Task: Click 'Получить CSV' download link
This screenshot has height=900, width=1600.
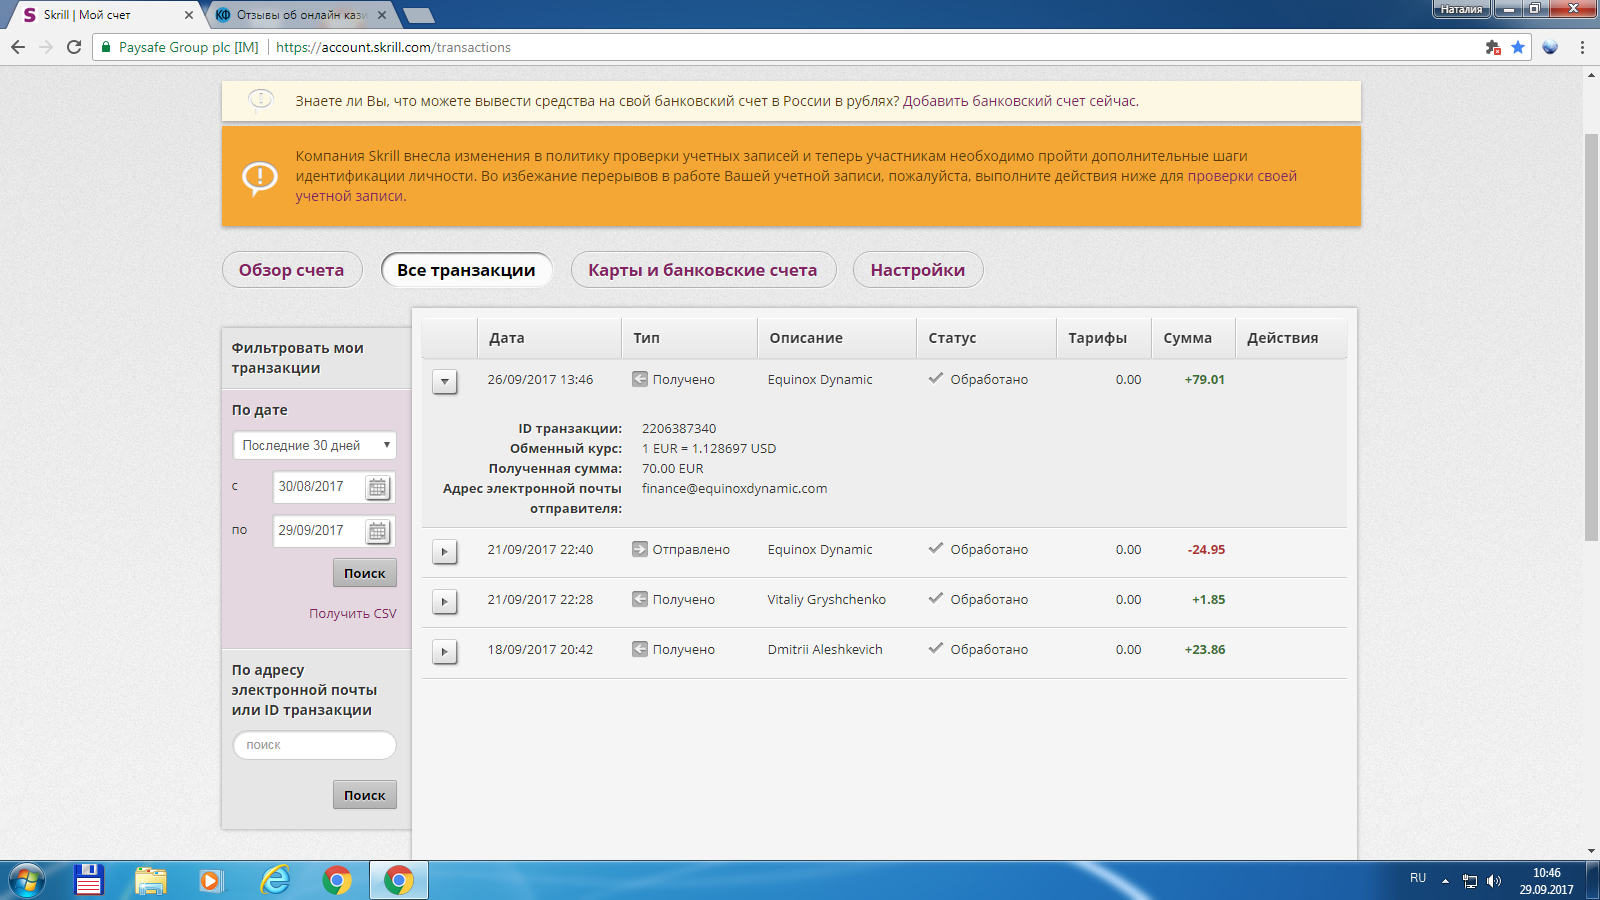Action: [x=352, y=614]
